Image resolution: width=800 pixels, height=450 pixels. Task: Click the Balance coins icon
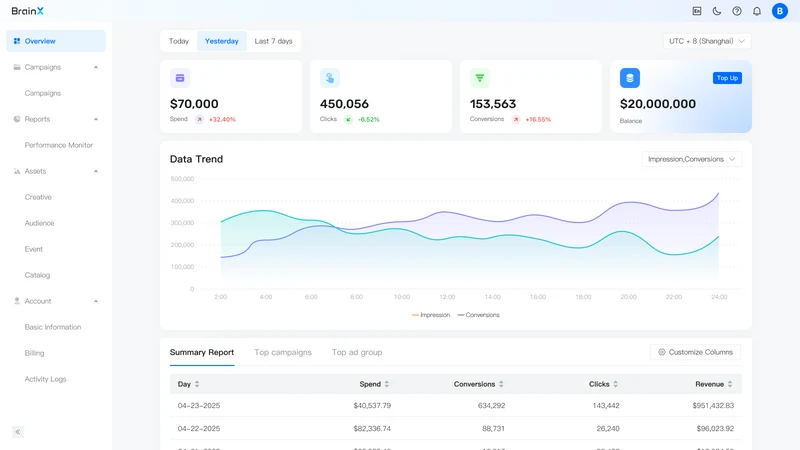click(630, 78)
